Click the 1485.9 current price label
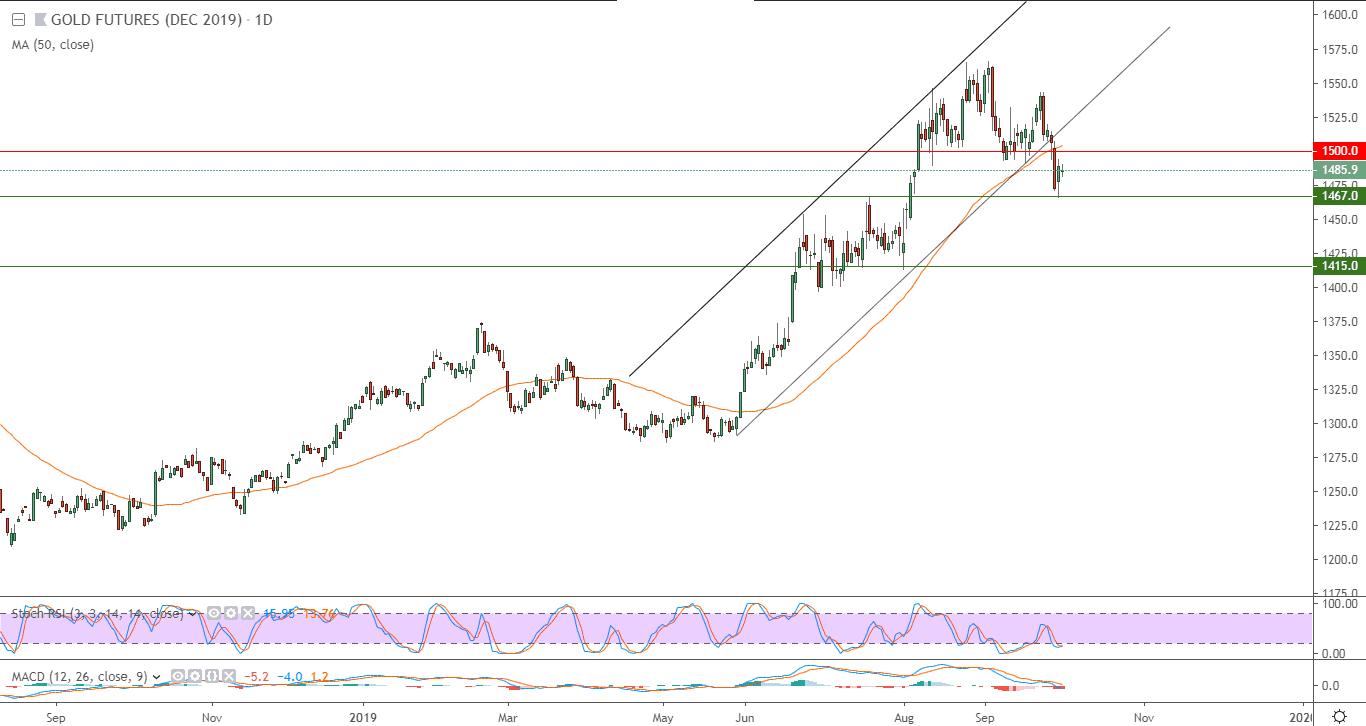 pos(1337,170)
